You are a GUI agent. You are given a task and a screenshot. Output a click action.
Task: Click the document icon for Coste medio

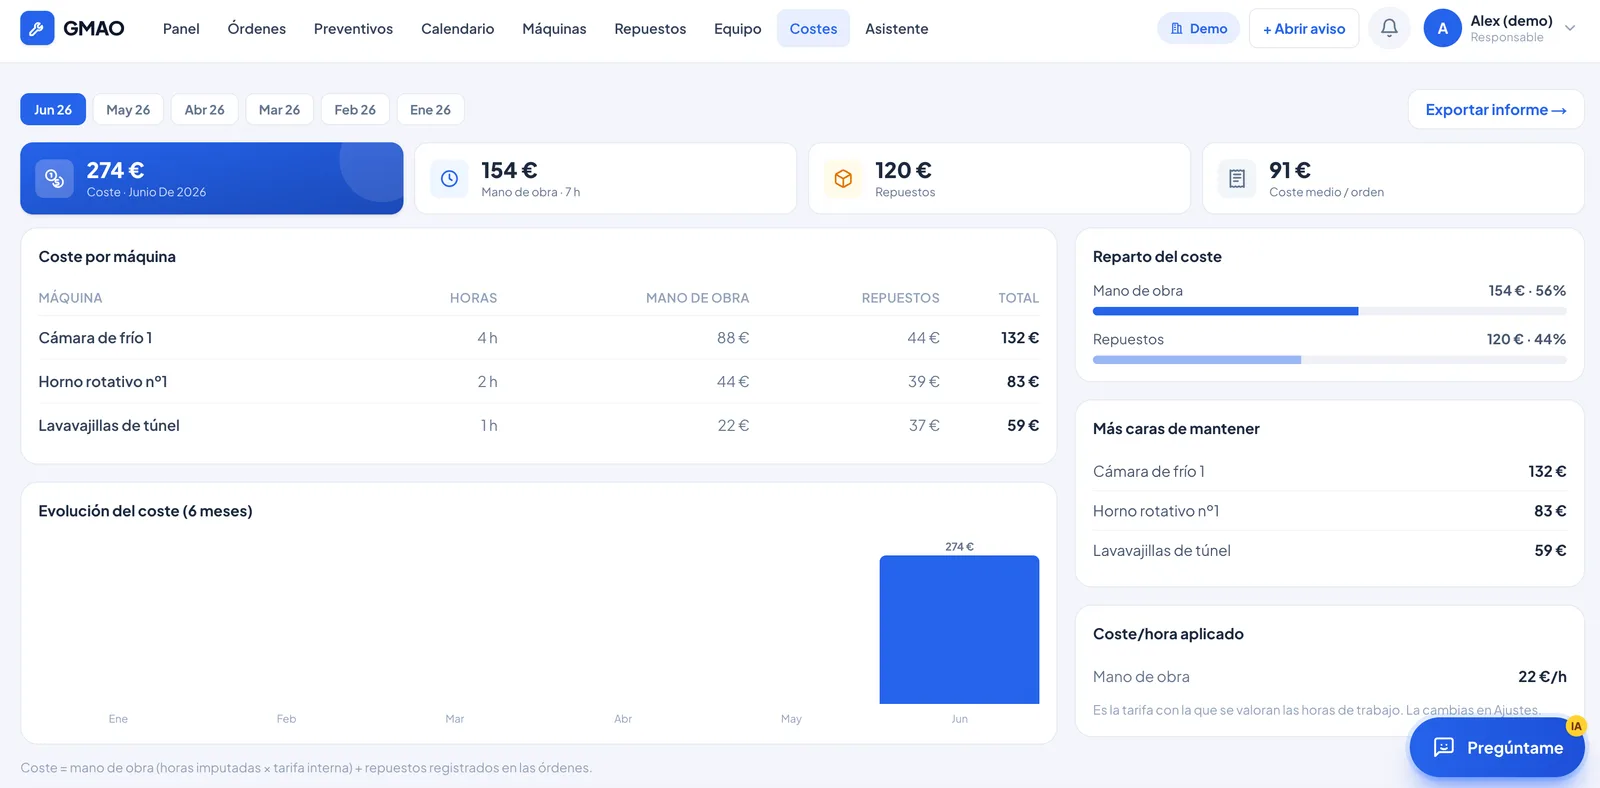(x=1237, y=179)
